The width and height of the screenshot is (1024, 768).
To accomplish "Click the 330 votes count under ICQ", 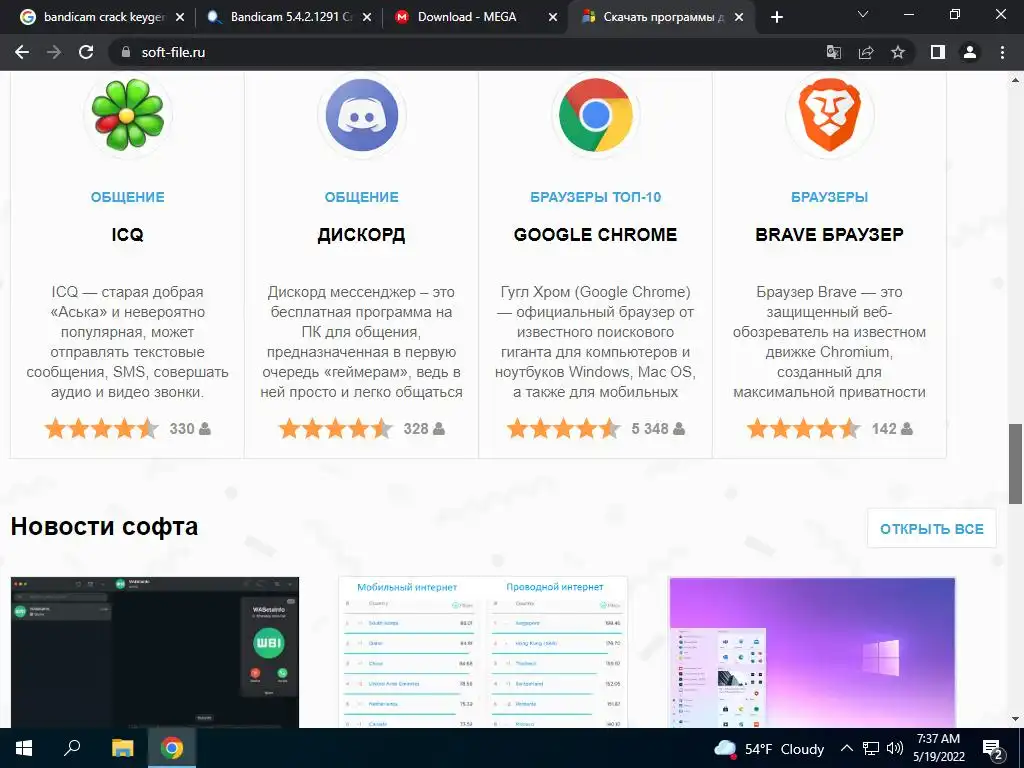I will pyautogui.click(x=182, y=429).
